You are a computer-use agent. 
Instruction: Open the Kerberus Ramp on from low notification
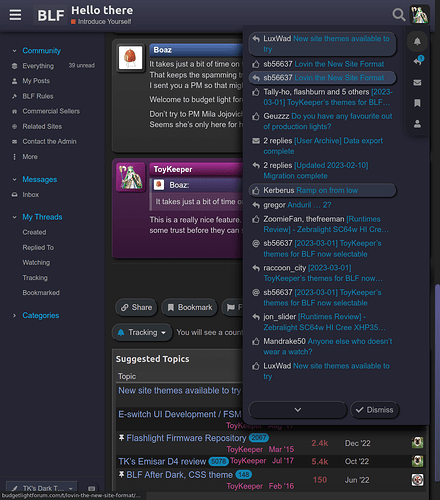322,190
